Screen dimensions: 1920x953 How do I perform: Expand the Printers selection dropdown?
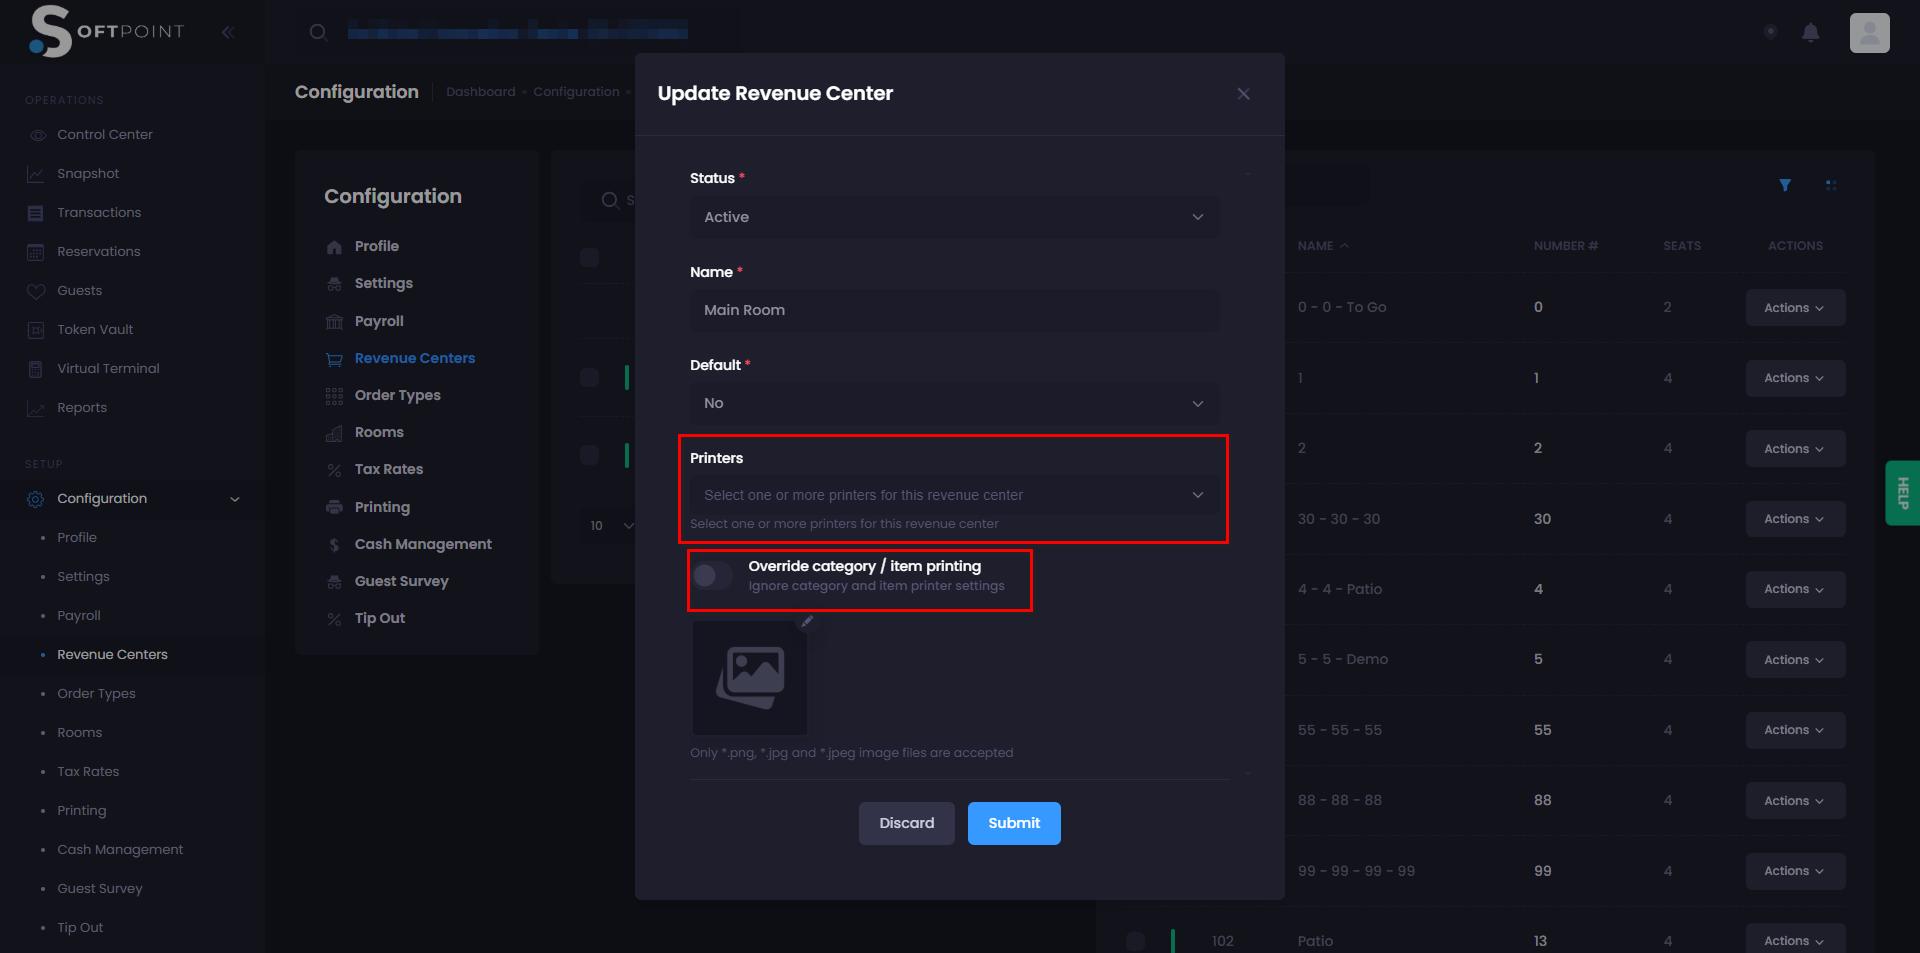954,495
